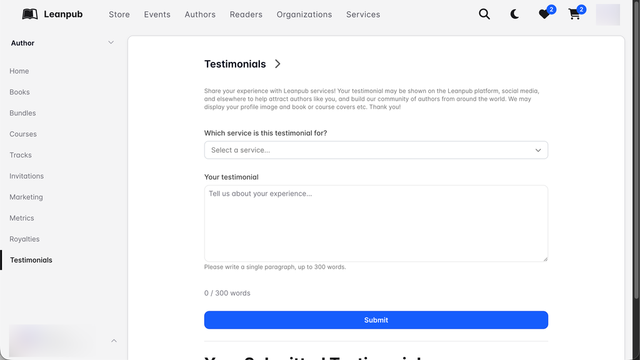Screen dimensions: 640x360
Task: Click the Leanpub book logo icon
Action: point(30,14)
